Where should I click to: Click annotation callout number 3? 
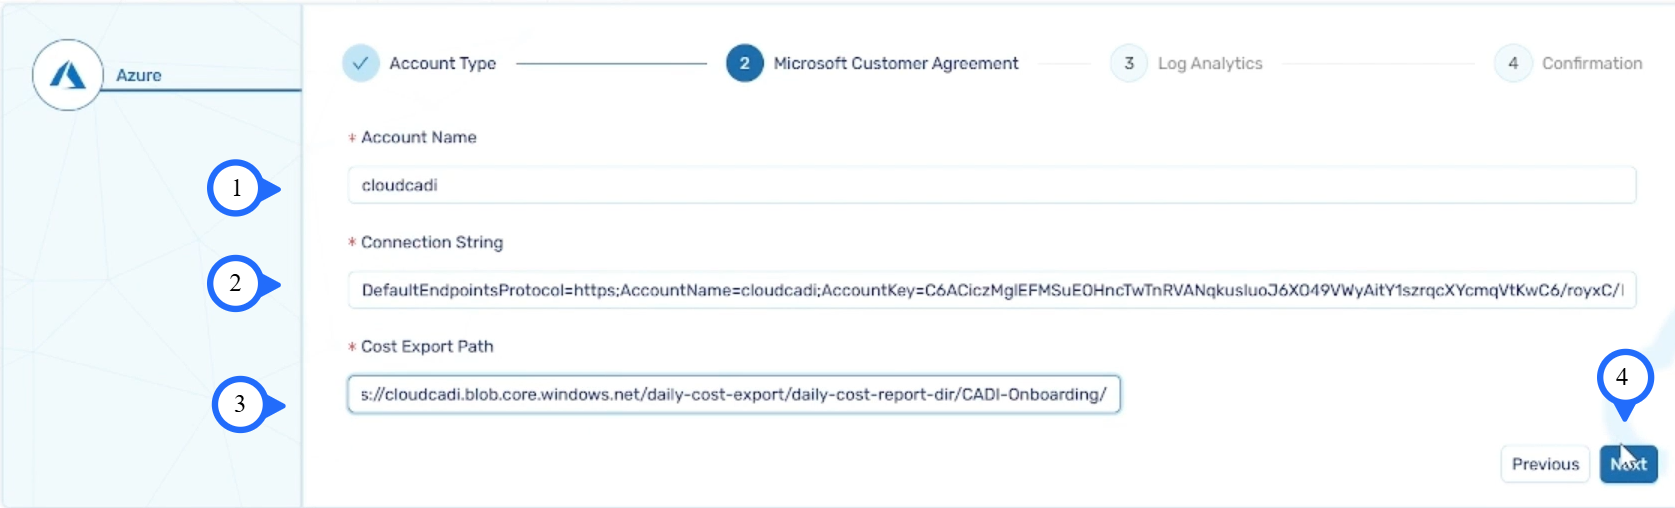click(x=240, y=404)
